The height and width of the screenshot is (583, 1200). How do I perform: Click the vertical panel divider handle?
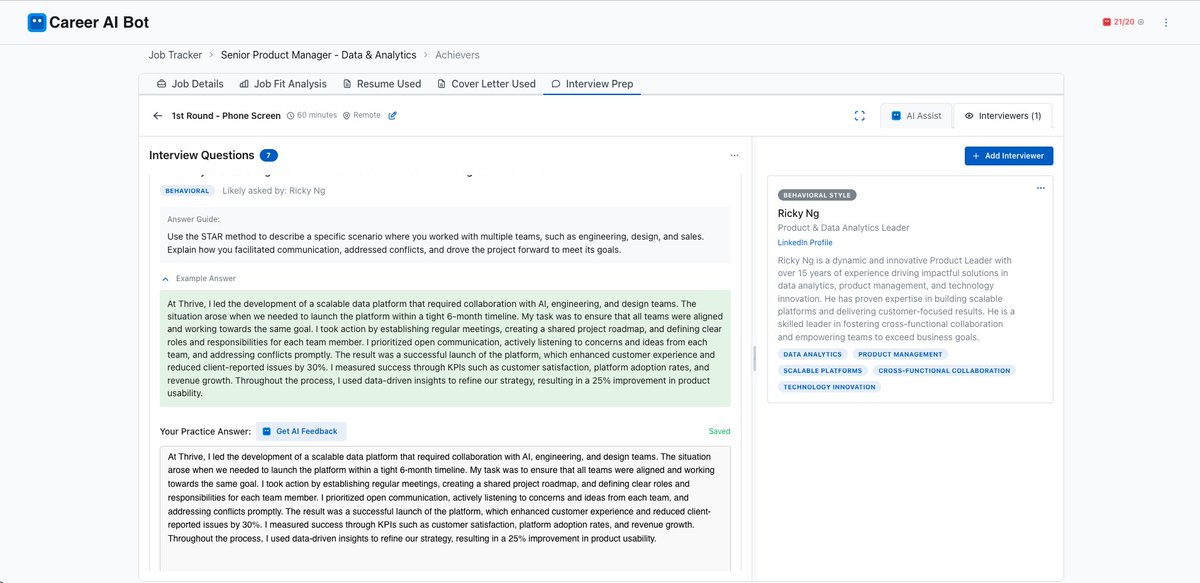click(754, 358)
